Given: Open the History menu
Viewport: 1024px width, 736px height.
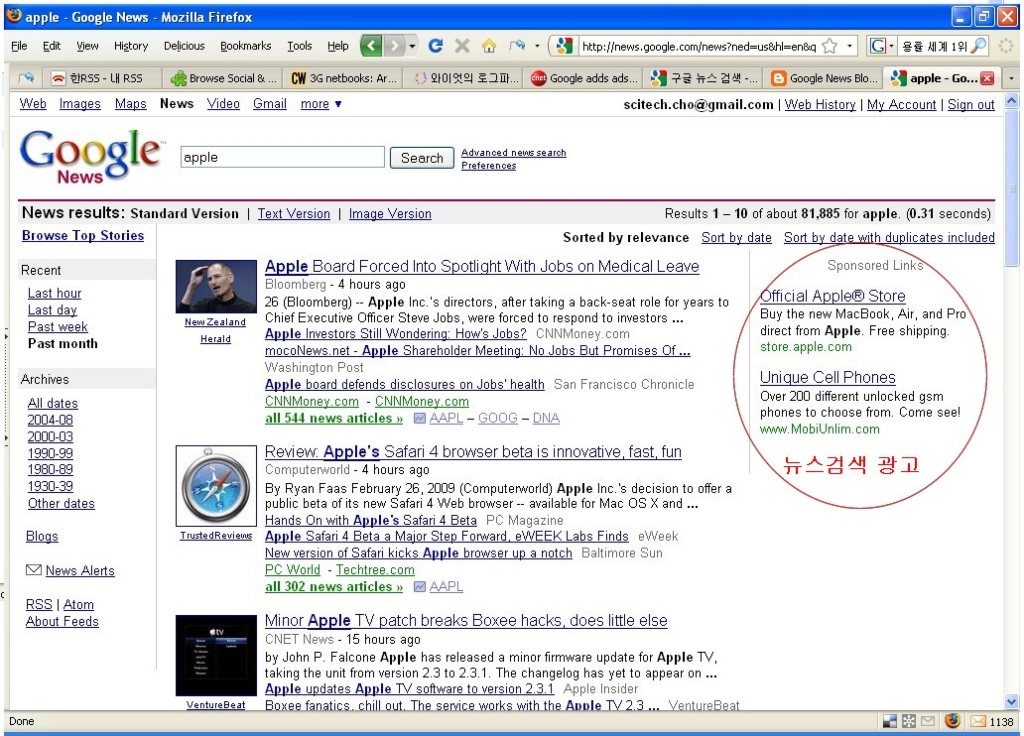Looking at the screenshot, I should 131,46.
